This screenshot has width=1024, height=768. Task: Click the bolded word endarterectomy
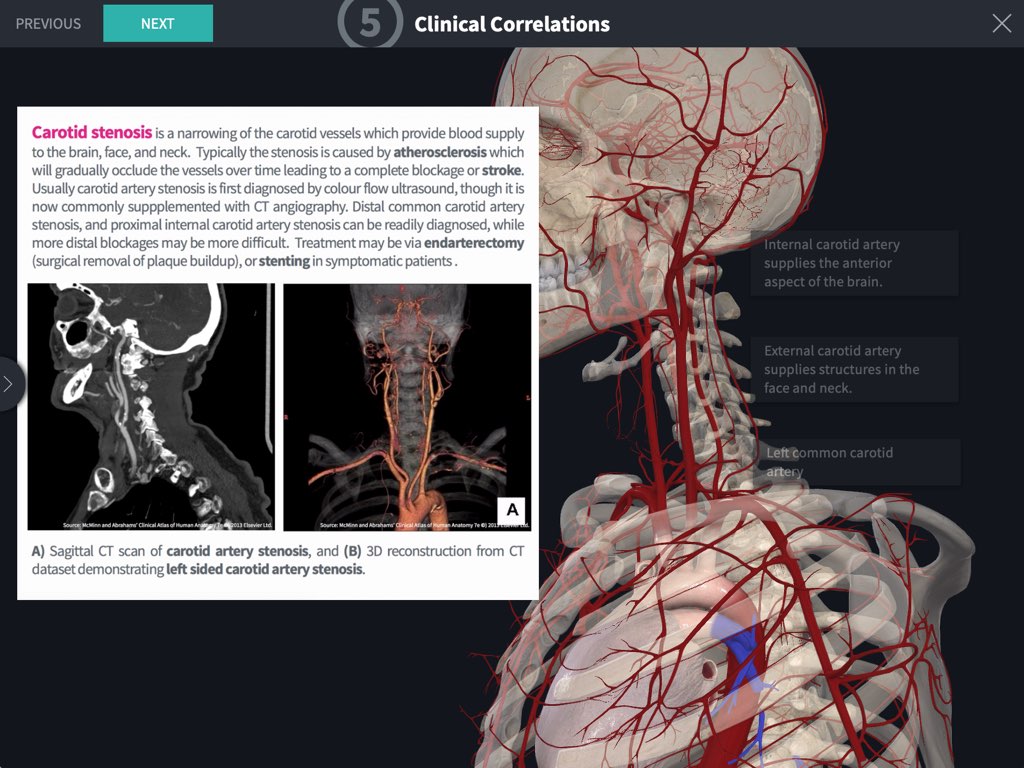(474, 243)
